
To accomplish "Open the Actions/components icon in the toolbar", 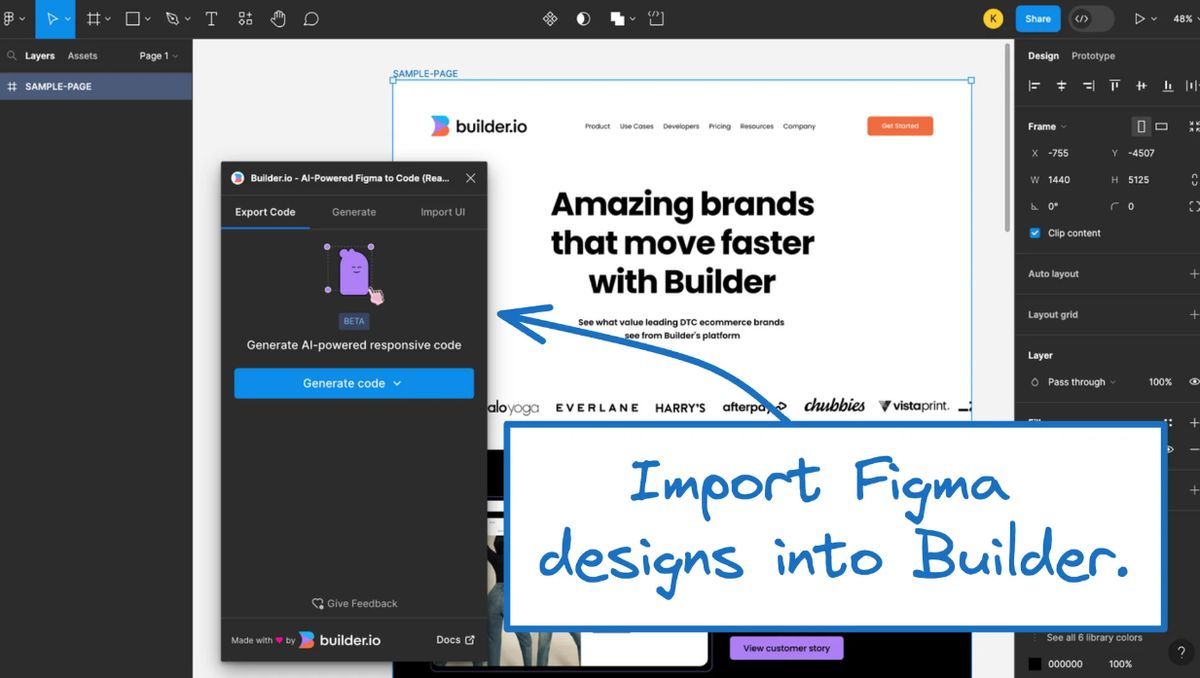I will tap(245, 18).
